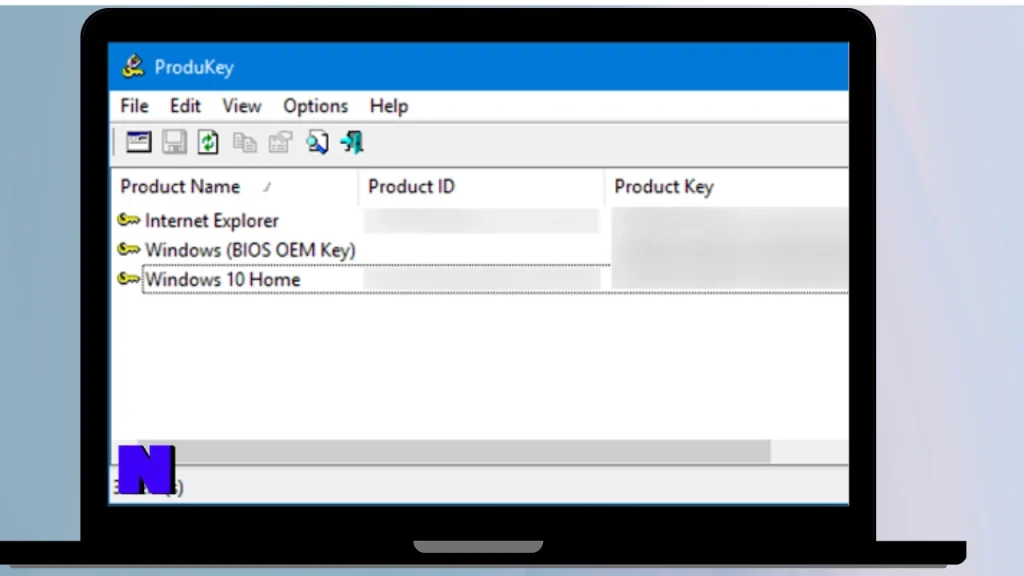Click the ProduKey app icon in title bar
The height and width of the screenshot is (576, 1024).
pos(133,66)
